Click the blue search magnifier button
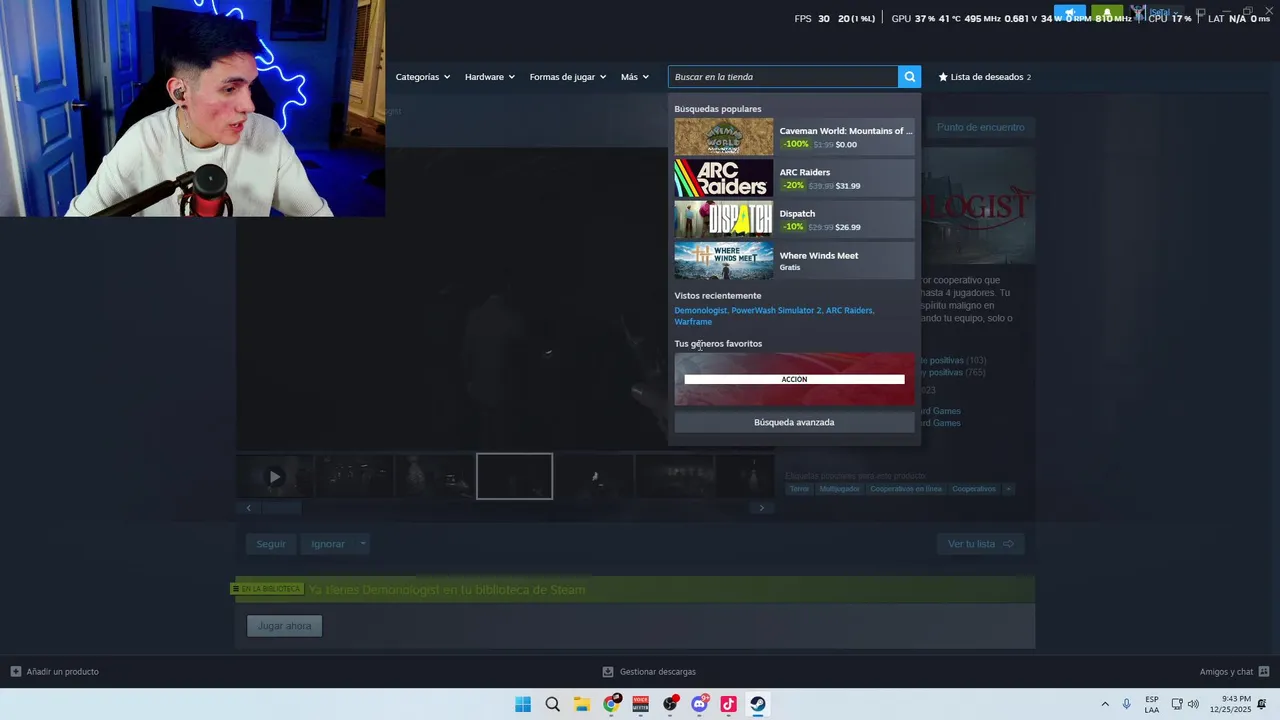 (x=909, y=77)
